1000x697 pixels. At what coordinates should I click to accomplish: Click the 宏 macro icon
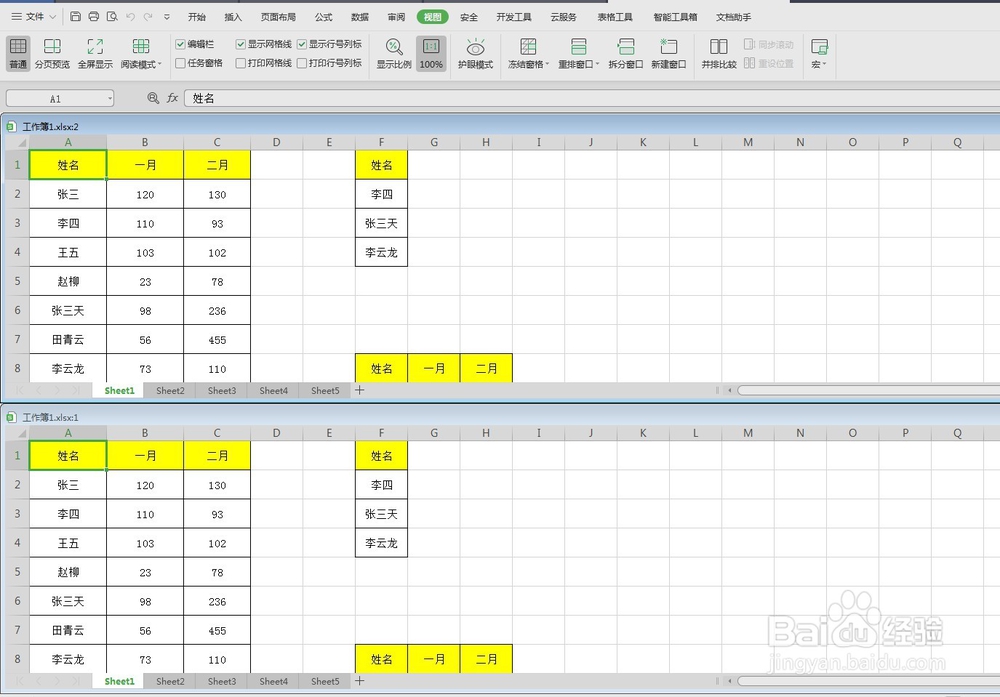[819, 53]
